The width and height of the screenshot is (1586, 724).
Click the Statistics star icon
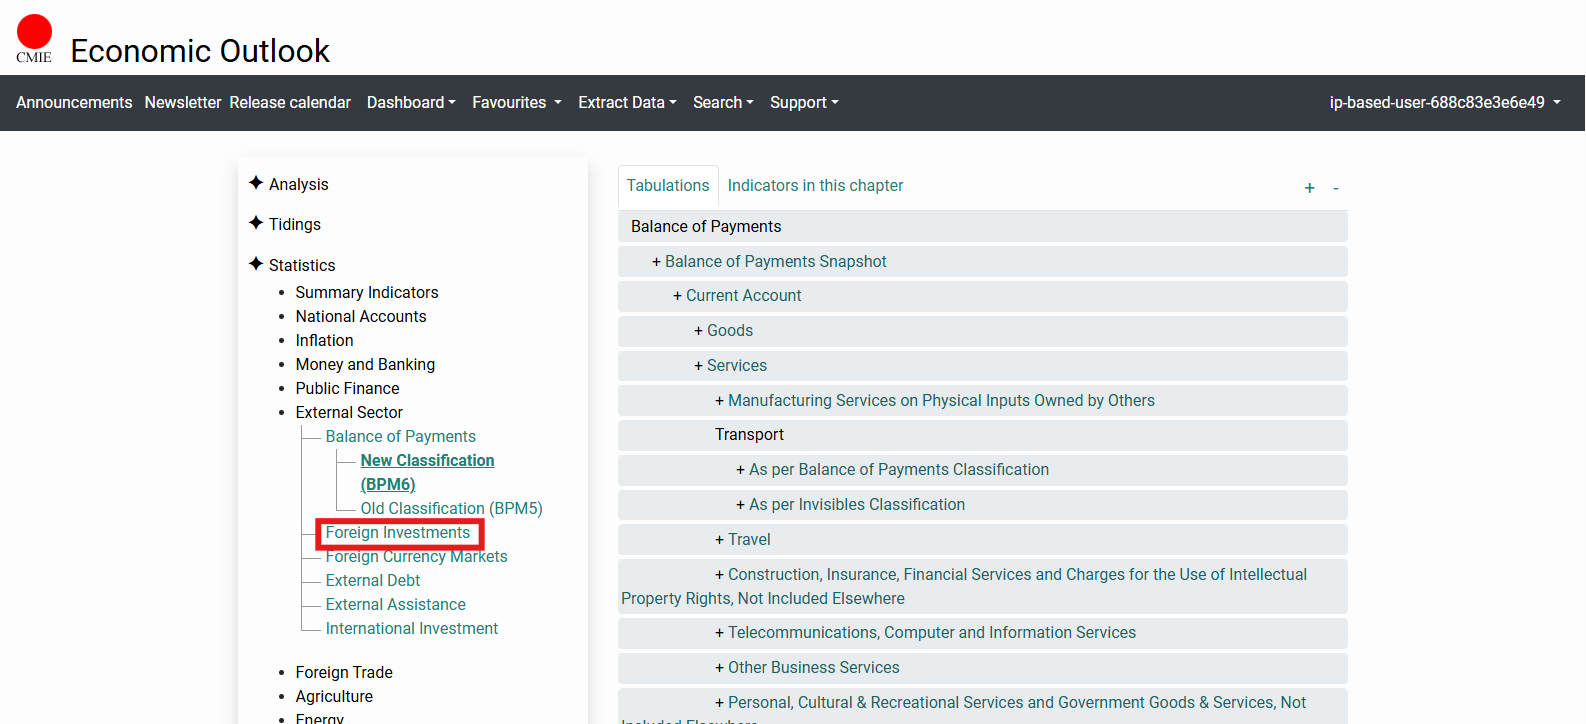tap(256, 264)
